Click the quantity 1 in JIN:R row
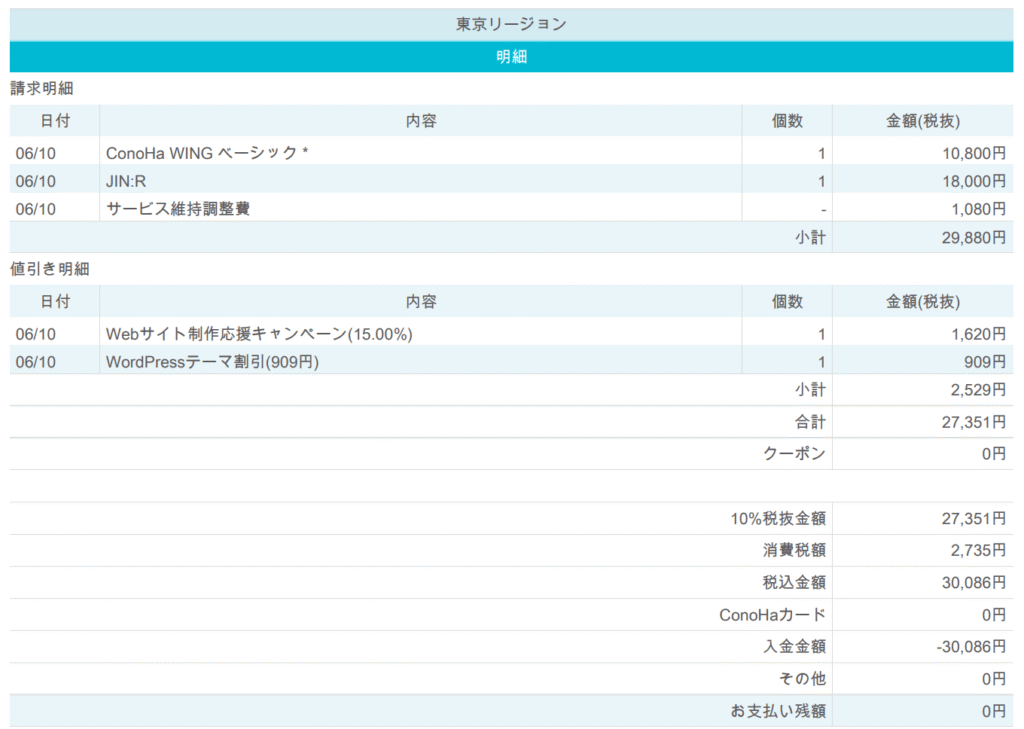Image resolution: width=1024 pixels, height=729 pixels. pos(822,182)
